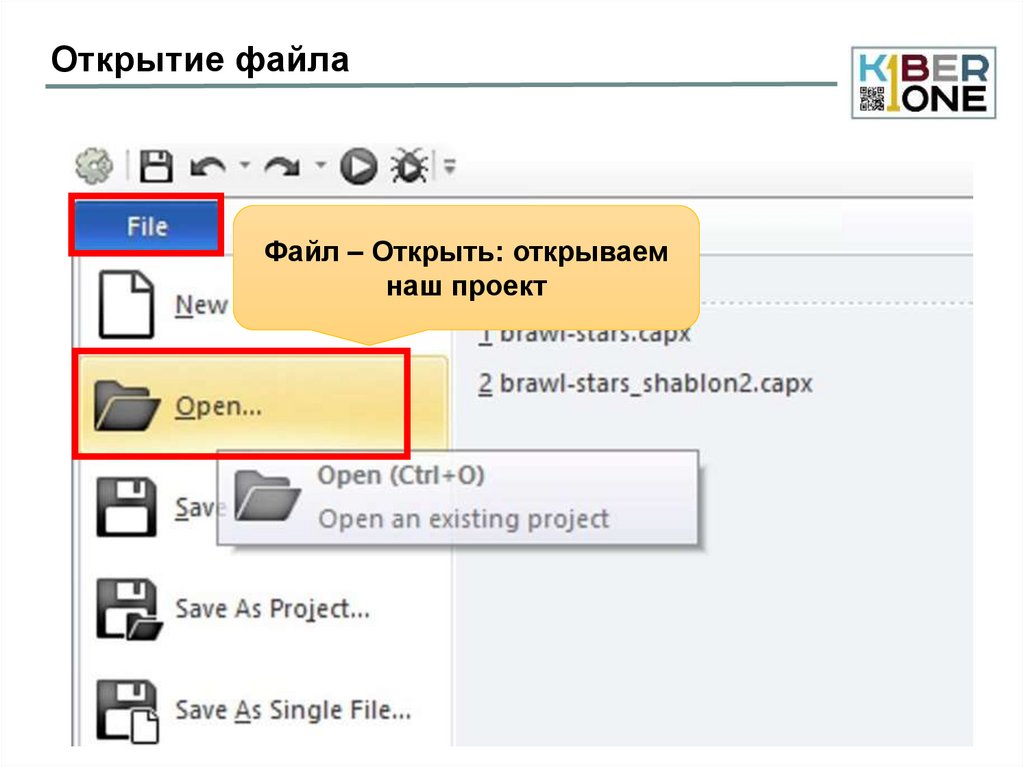Click the gear icon at toolbar left
Image resolution: width=1024 pixels, height=767 pixels.
click(92, 165)
